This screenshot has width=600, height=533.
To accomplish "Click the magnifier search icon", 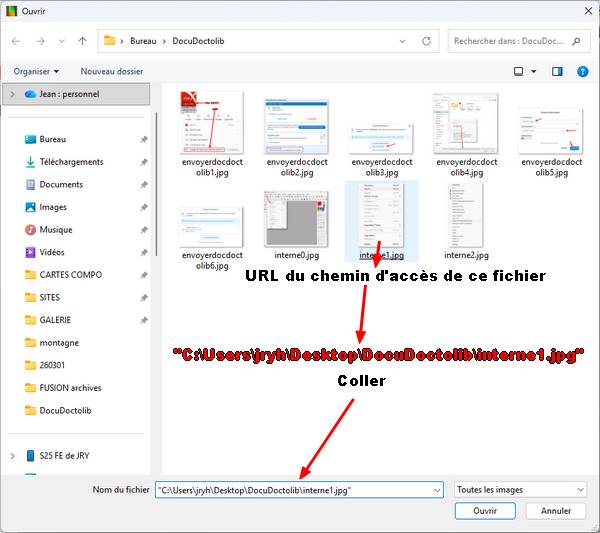I will point(576,41).
